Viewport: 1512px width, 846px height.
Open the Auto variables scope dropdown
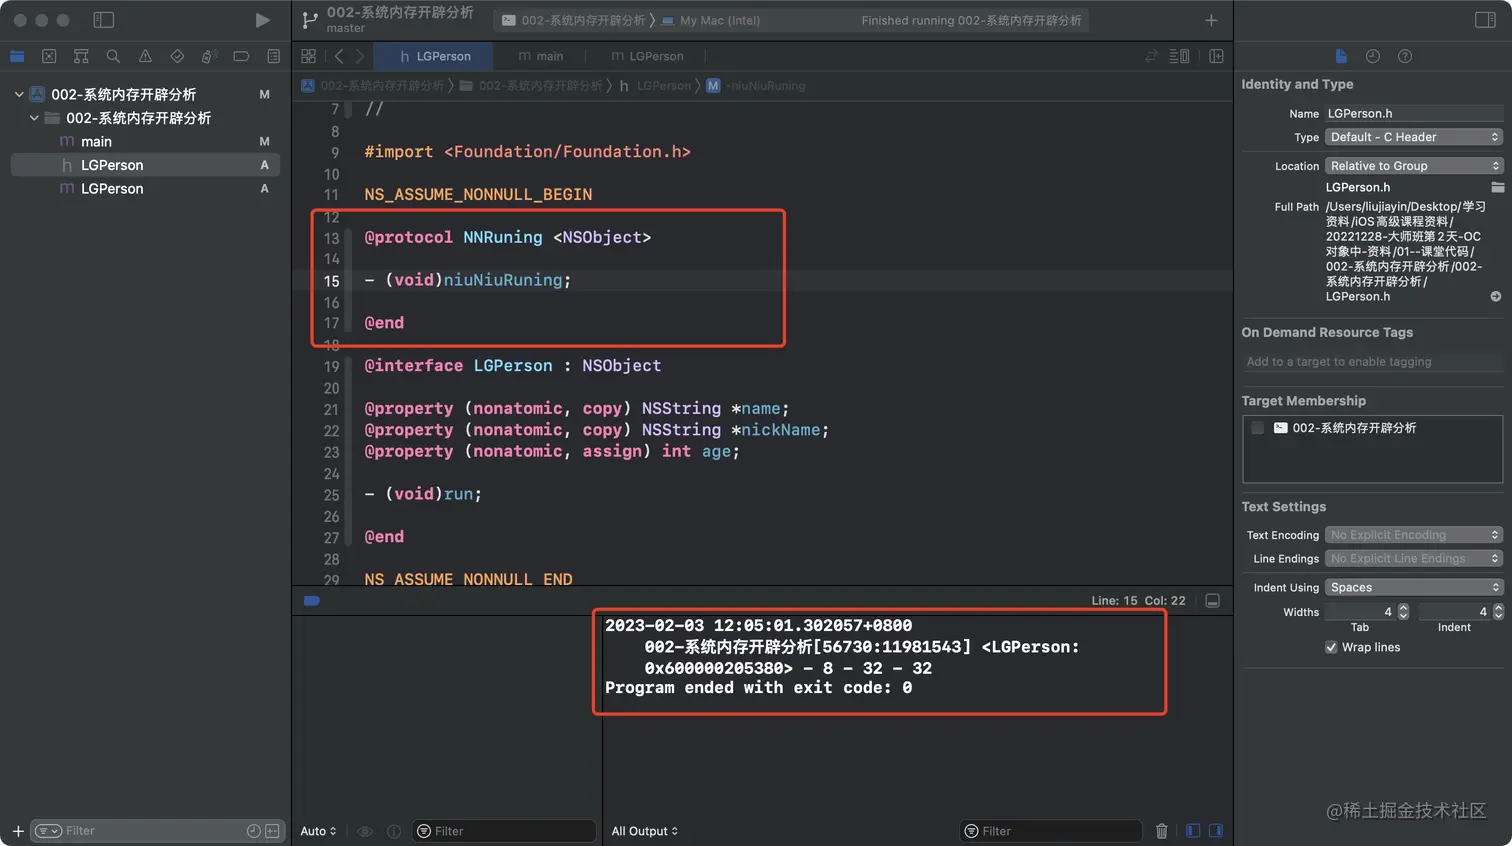(x=318, y=831)
